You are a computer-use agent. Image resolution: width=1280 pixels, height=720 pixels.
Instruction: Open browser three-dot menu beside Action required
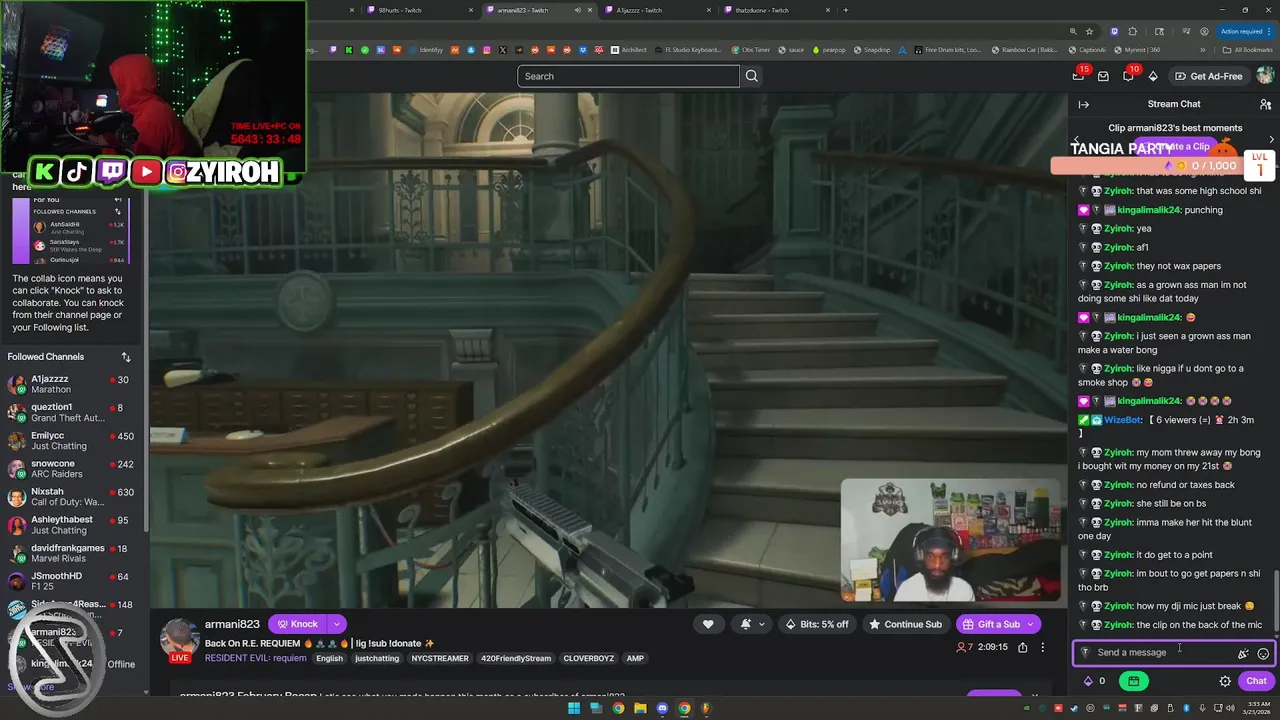point(1271,31)
